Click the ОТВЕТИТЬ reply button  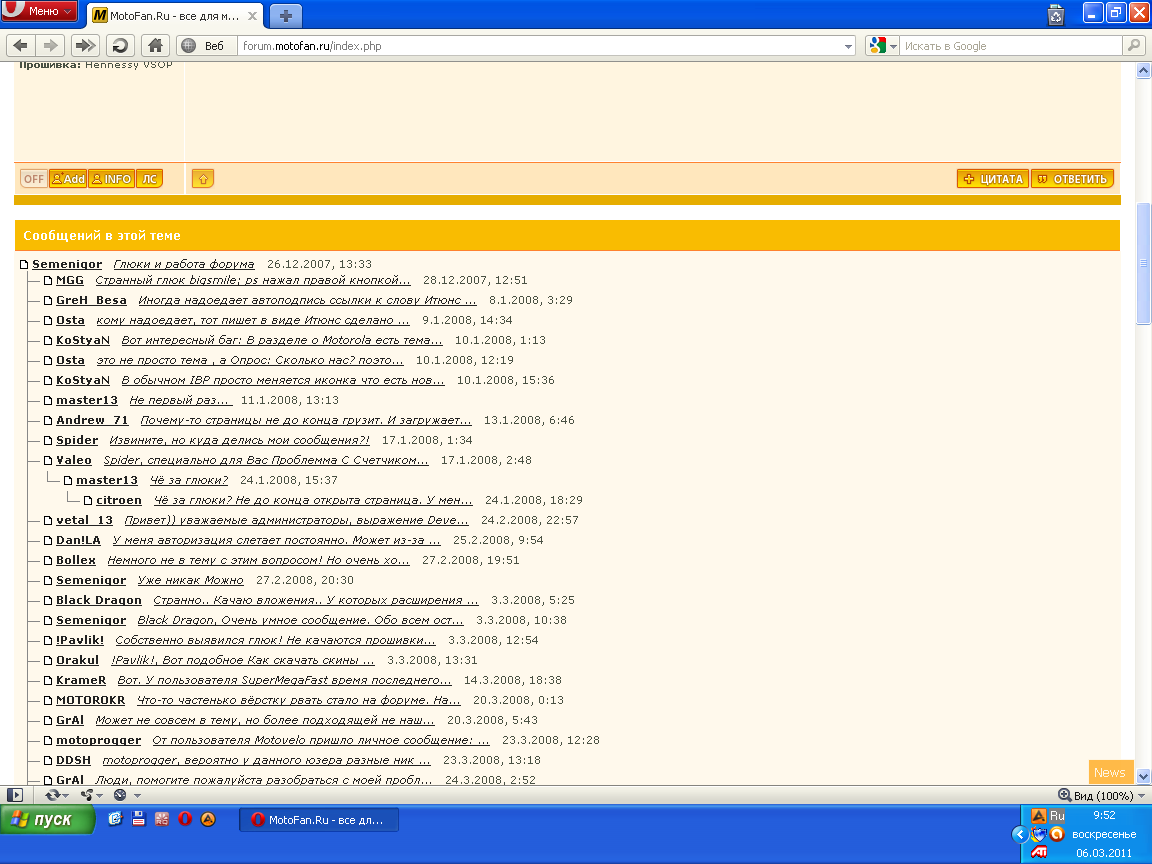pos(1073,179)
